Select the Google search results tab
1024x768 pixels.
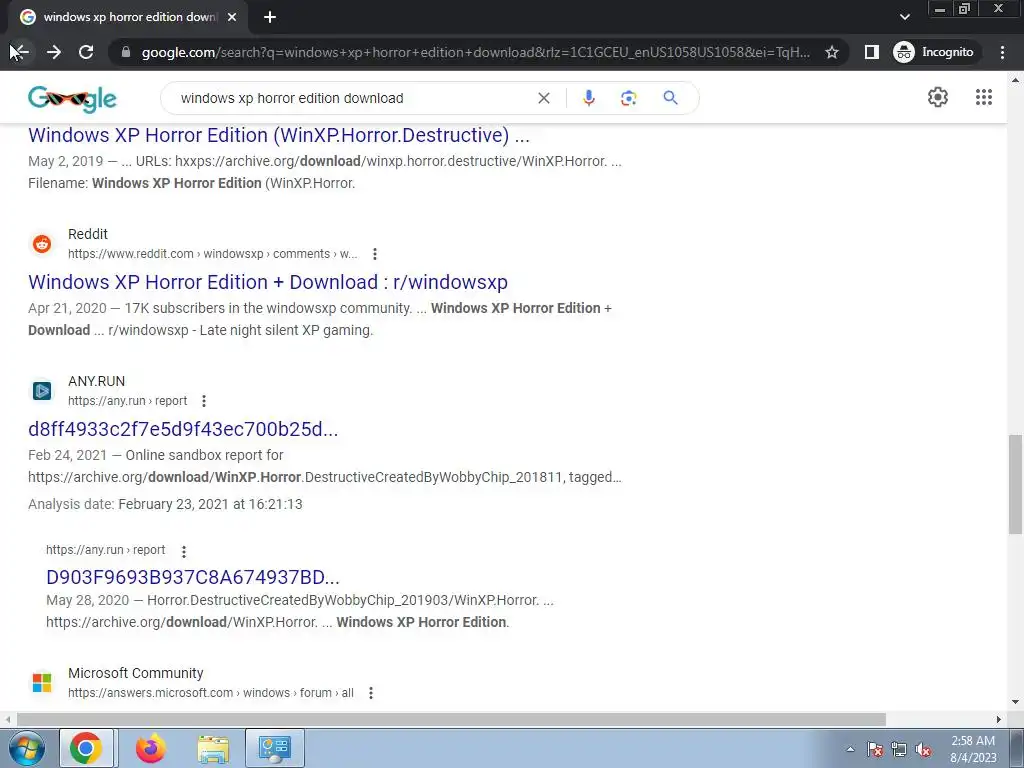point(127,18)
